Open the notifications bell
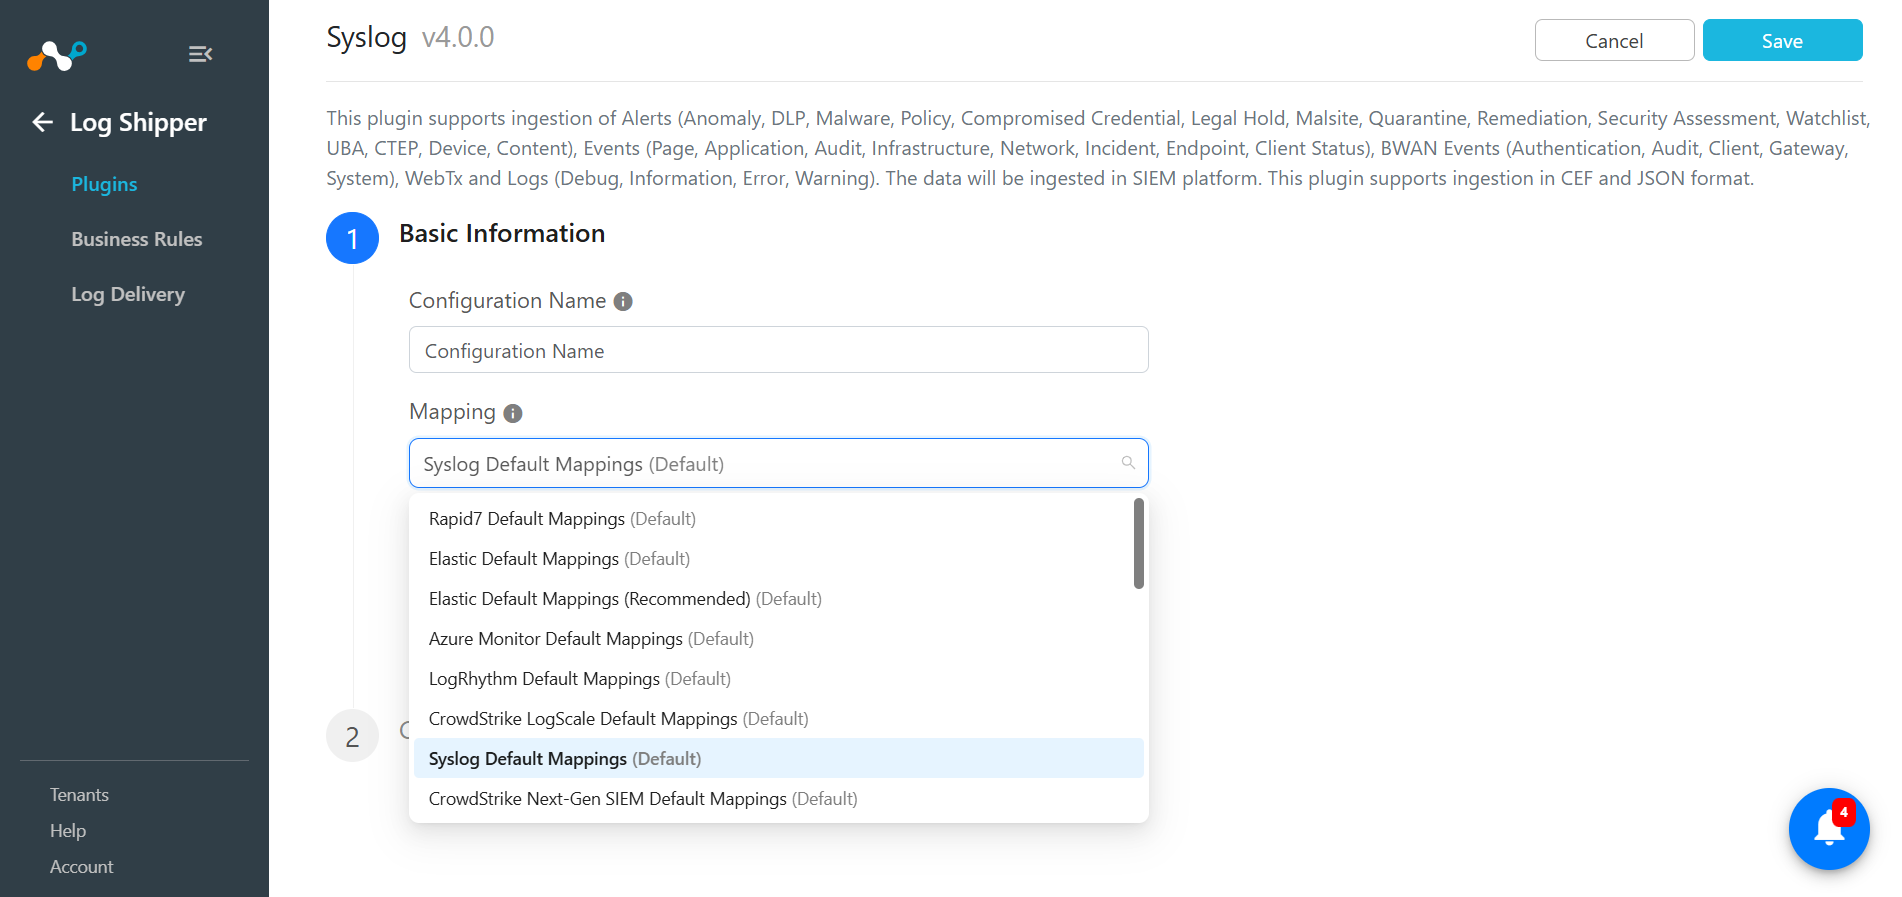This screenshot has height=897, width=1902. pyautogui.click(x=1829, y=828)
